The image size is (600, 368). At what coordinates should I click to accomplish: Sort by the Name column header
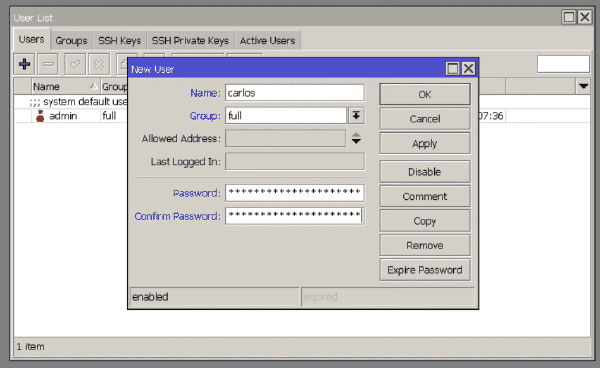coord(65,86)
